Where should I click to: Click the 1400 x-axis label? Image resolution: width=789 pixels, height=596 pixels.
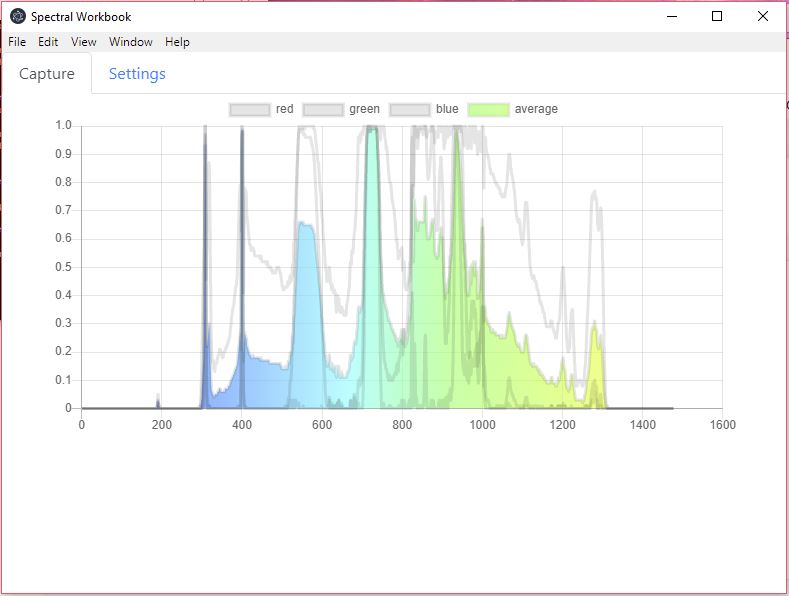pos(643,425)
